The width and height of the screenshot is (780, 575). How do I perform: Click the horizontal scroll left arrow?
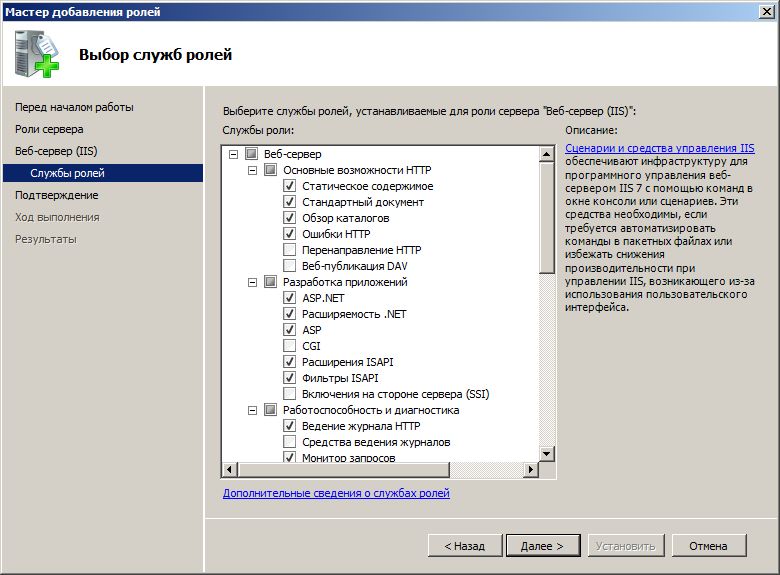pos(229,469)
